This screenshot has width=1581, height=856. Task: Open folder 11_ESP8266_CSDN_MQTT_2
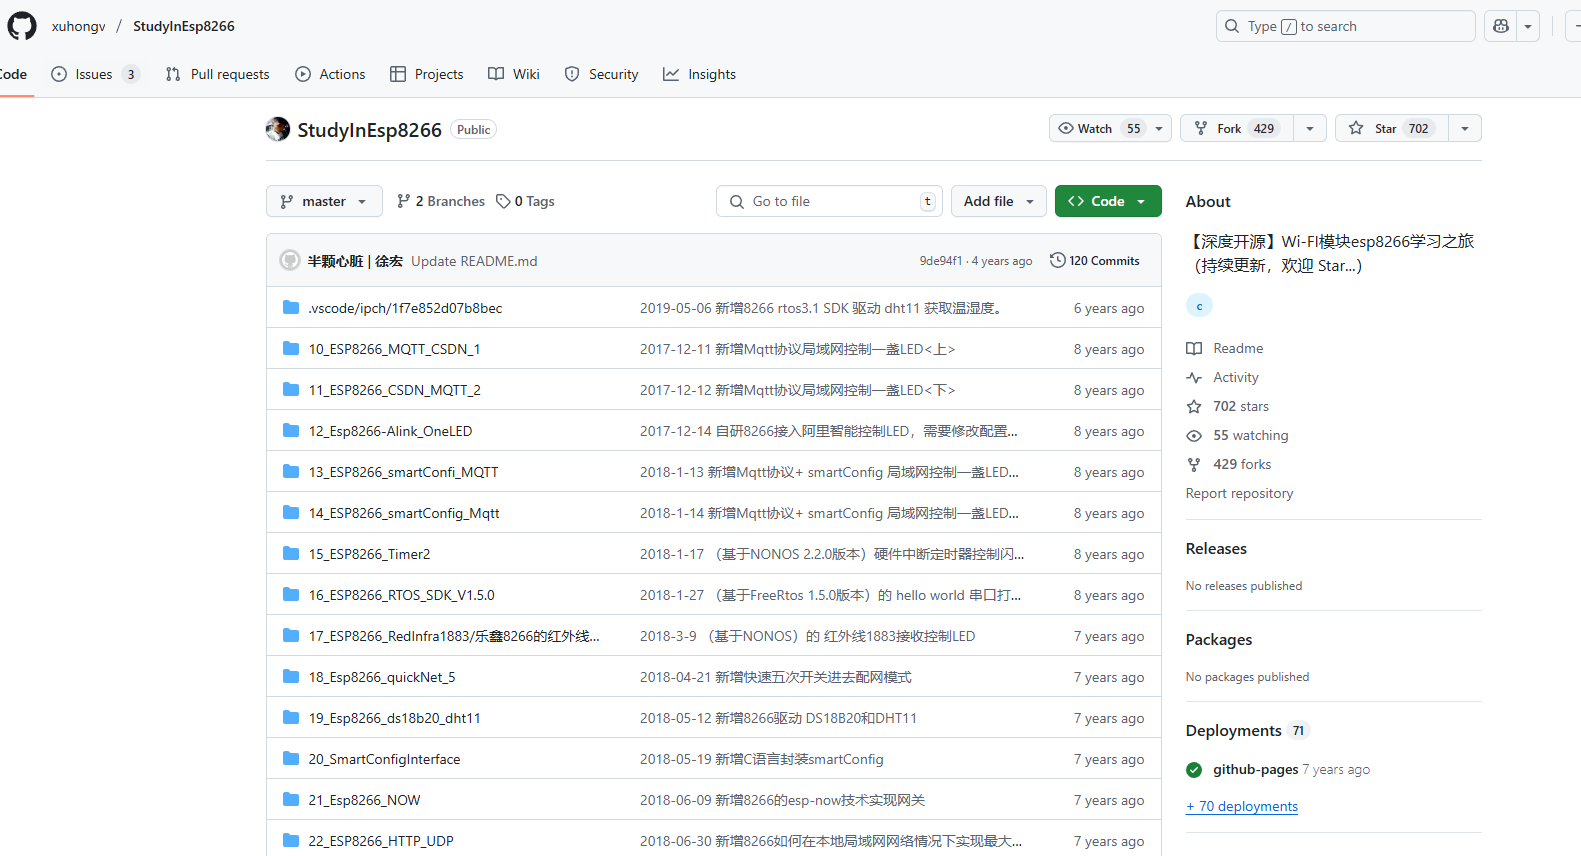(x=394, y=390)
